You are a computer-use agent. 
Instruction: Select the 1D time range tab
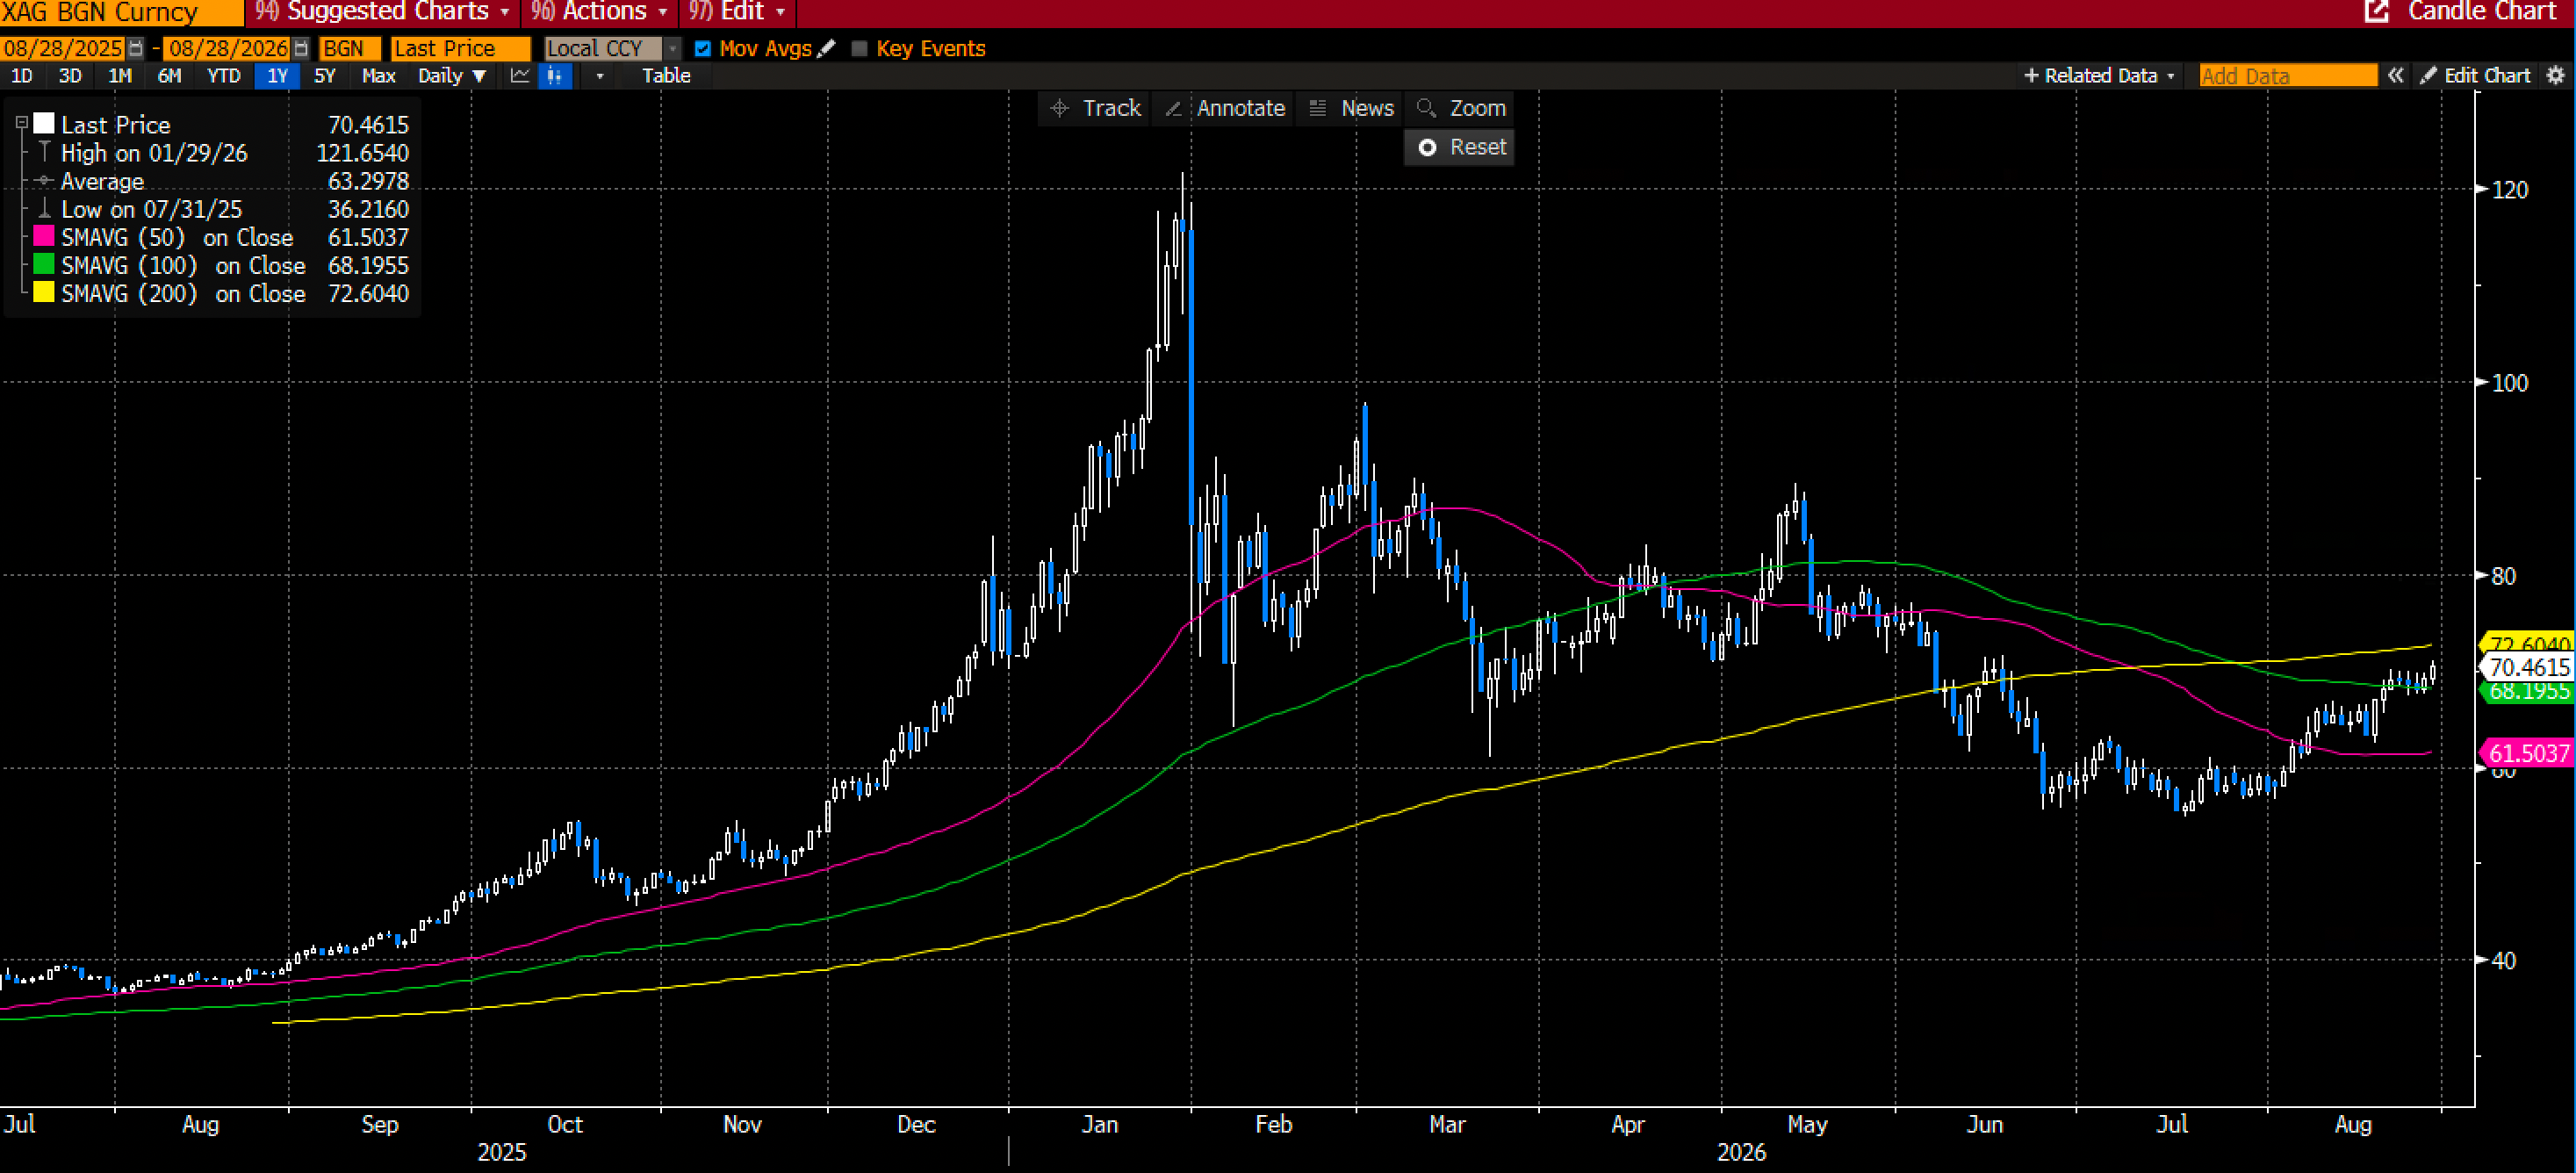21,75
